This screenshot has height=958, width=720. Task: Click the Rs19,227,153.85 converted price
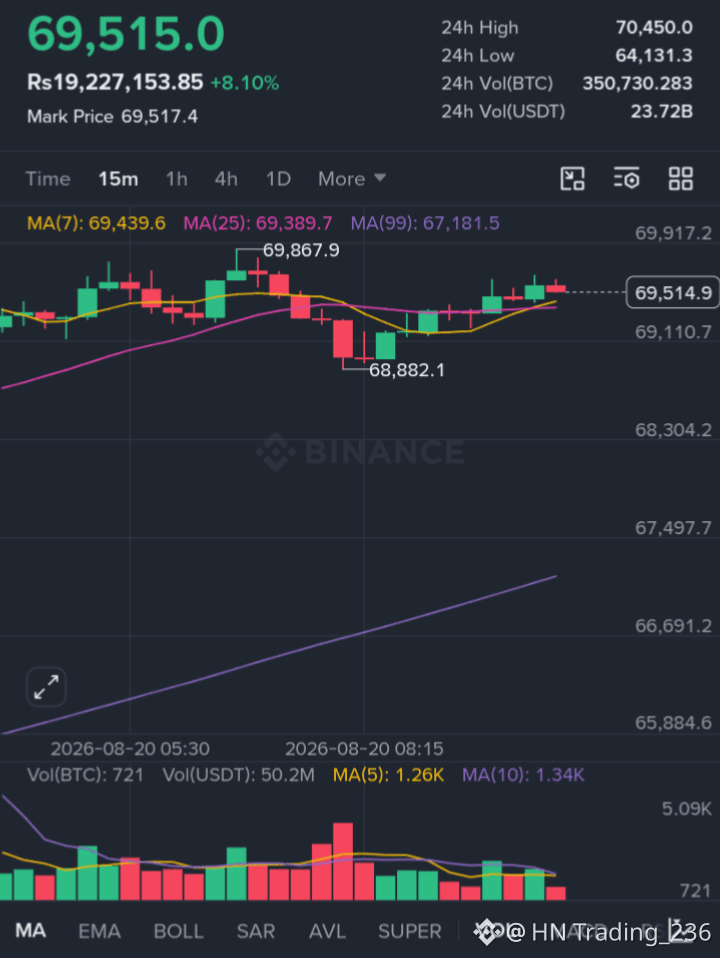point(115,82)
